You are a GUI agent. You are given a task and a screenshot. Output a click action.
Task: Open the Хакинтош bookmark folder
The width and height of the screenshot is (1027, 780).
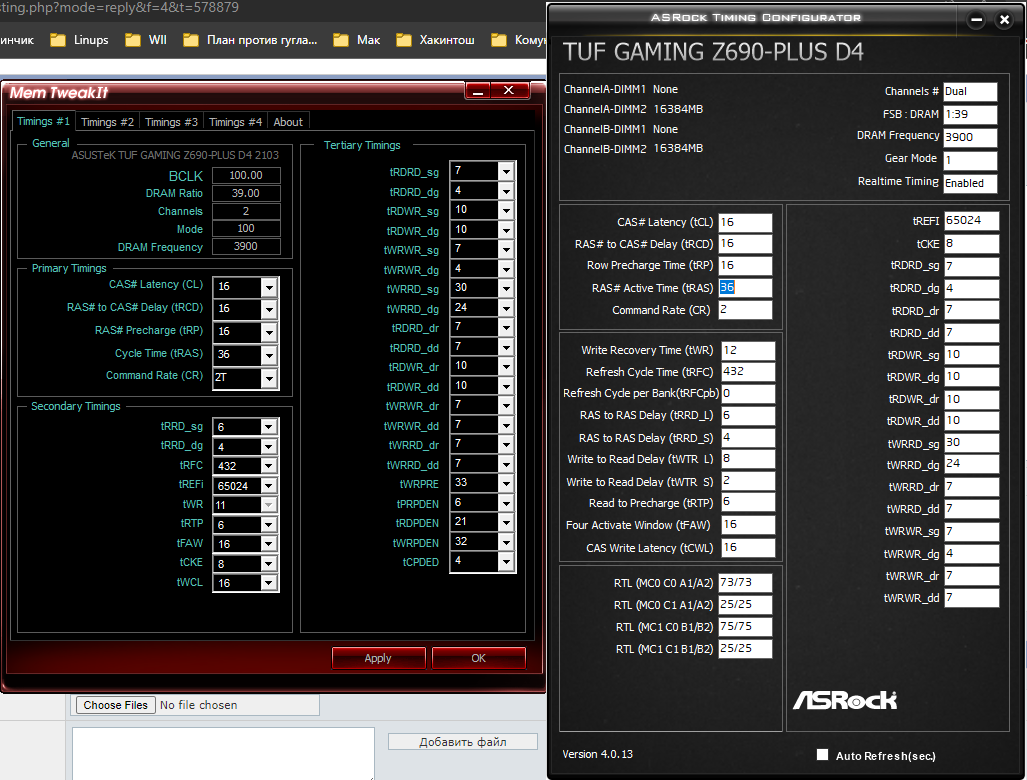(435, 40)
